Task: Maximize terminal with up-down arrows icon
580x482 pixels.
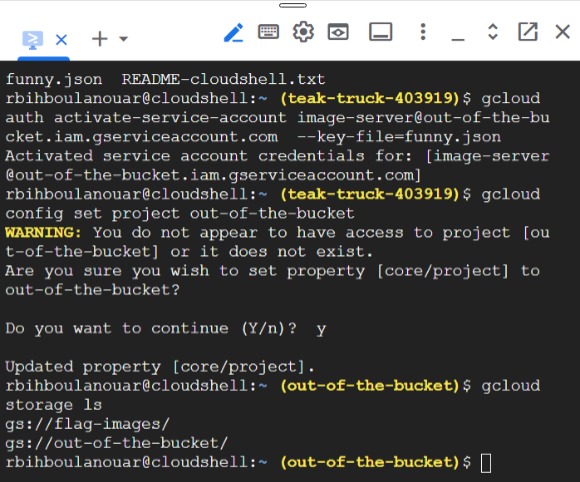Action: pos(493,32)
